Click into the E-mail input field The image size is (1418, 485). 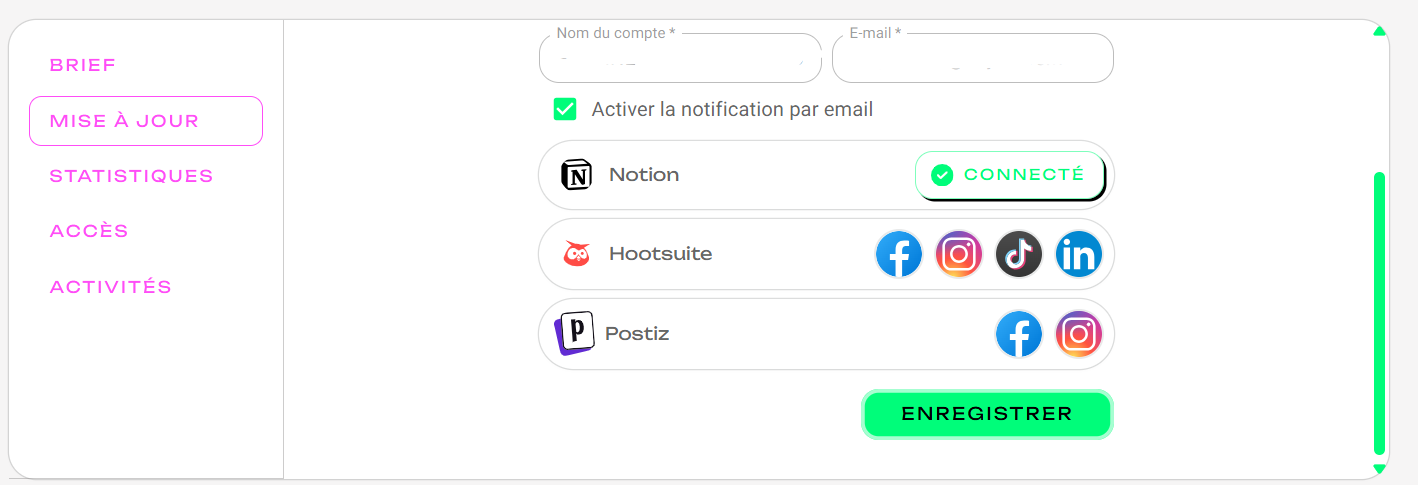(972, 61)
